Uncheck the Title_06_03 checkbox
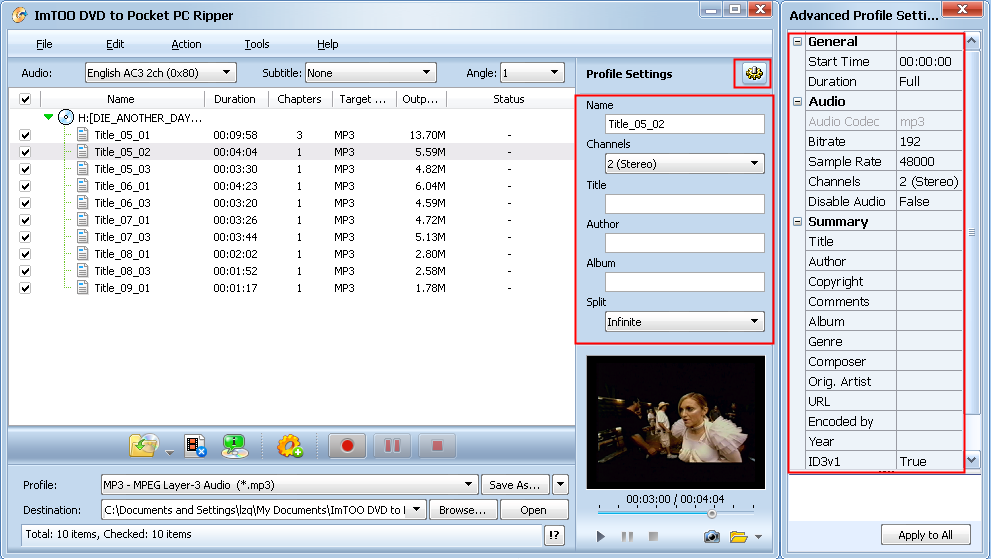 tap(25, 203)
